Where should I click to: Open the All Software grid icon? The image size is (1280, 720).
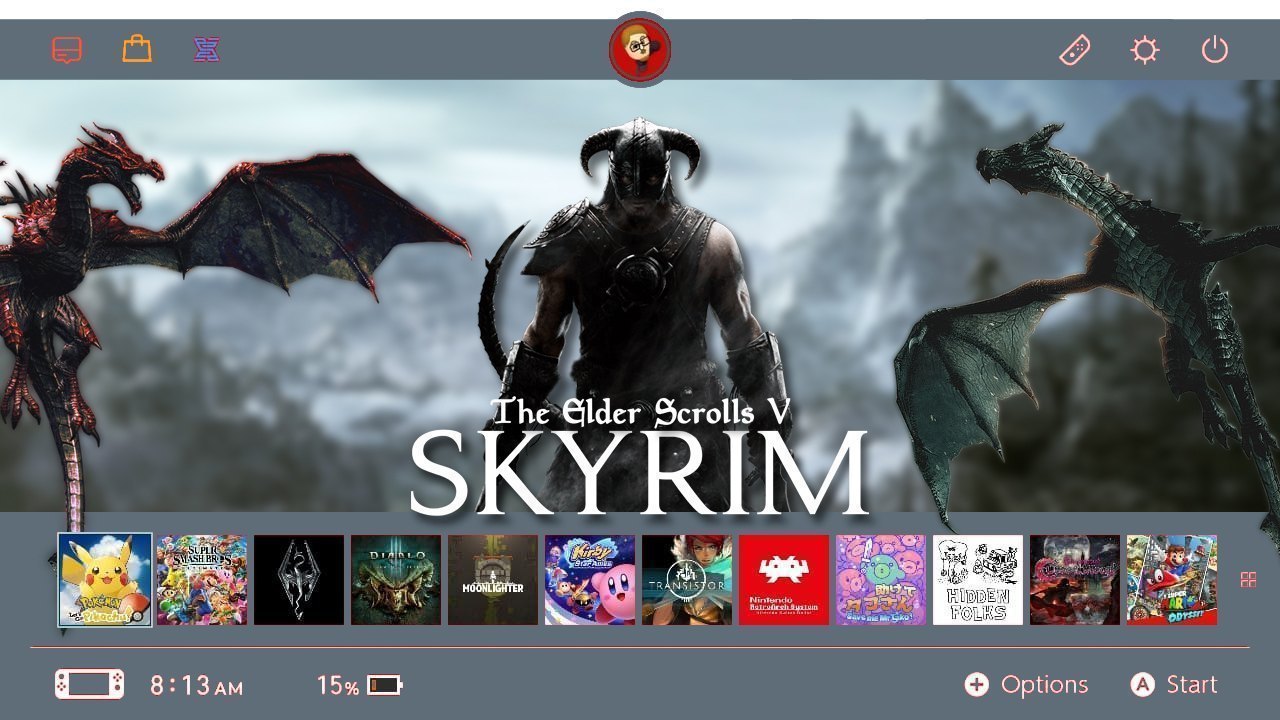coord(1248,580)
